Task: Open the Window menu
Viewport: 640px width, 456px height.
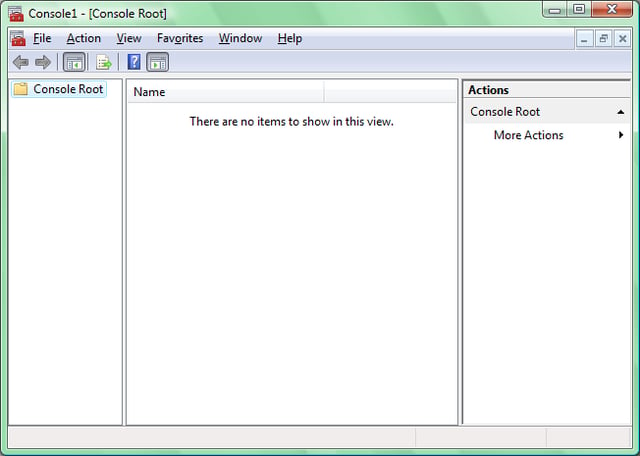Action: [x=240, y=38]
